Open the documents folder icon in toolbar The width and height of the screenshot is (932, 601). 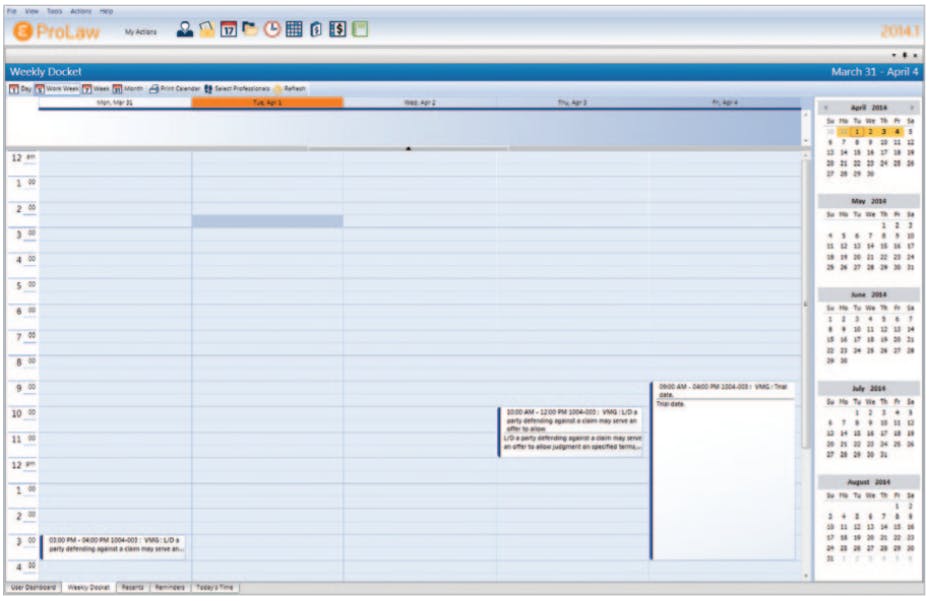250,29
